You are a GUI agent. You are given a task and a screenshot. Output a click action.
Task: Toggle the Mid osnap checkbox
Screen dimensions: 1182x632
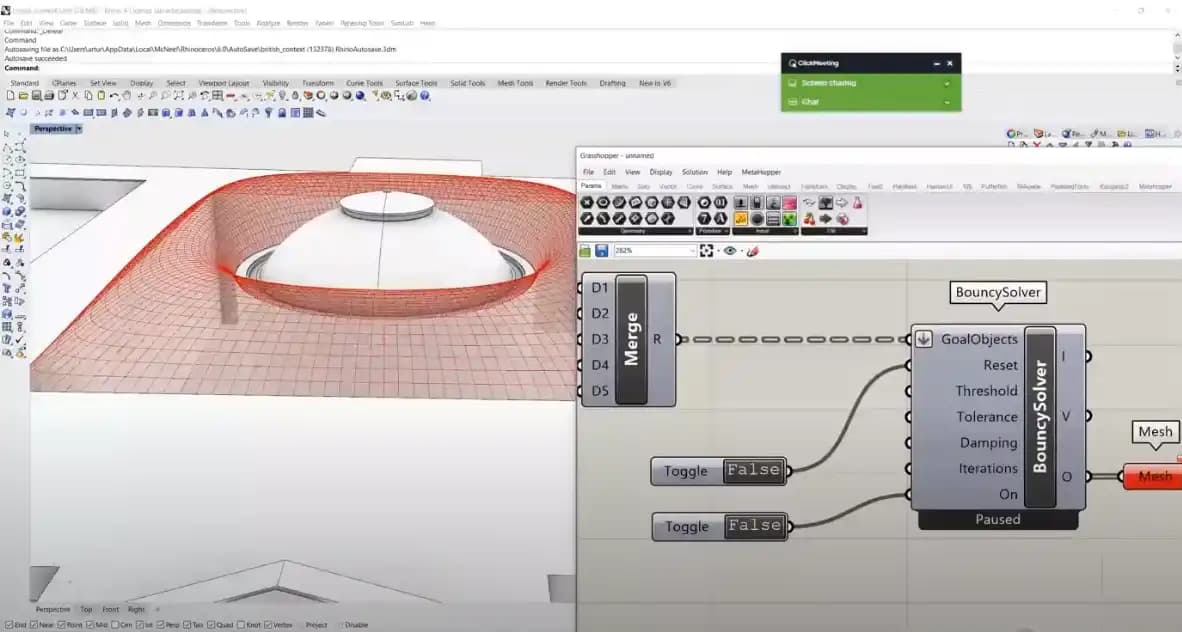[x=90, y=625]
